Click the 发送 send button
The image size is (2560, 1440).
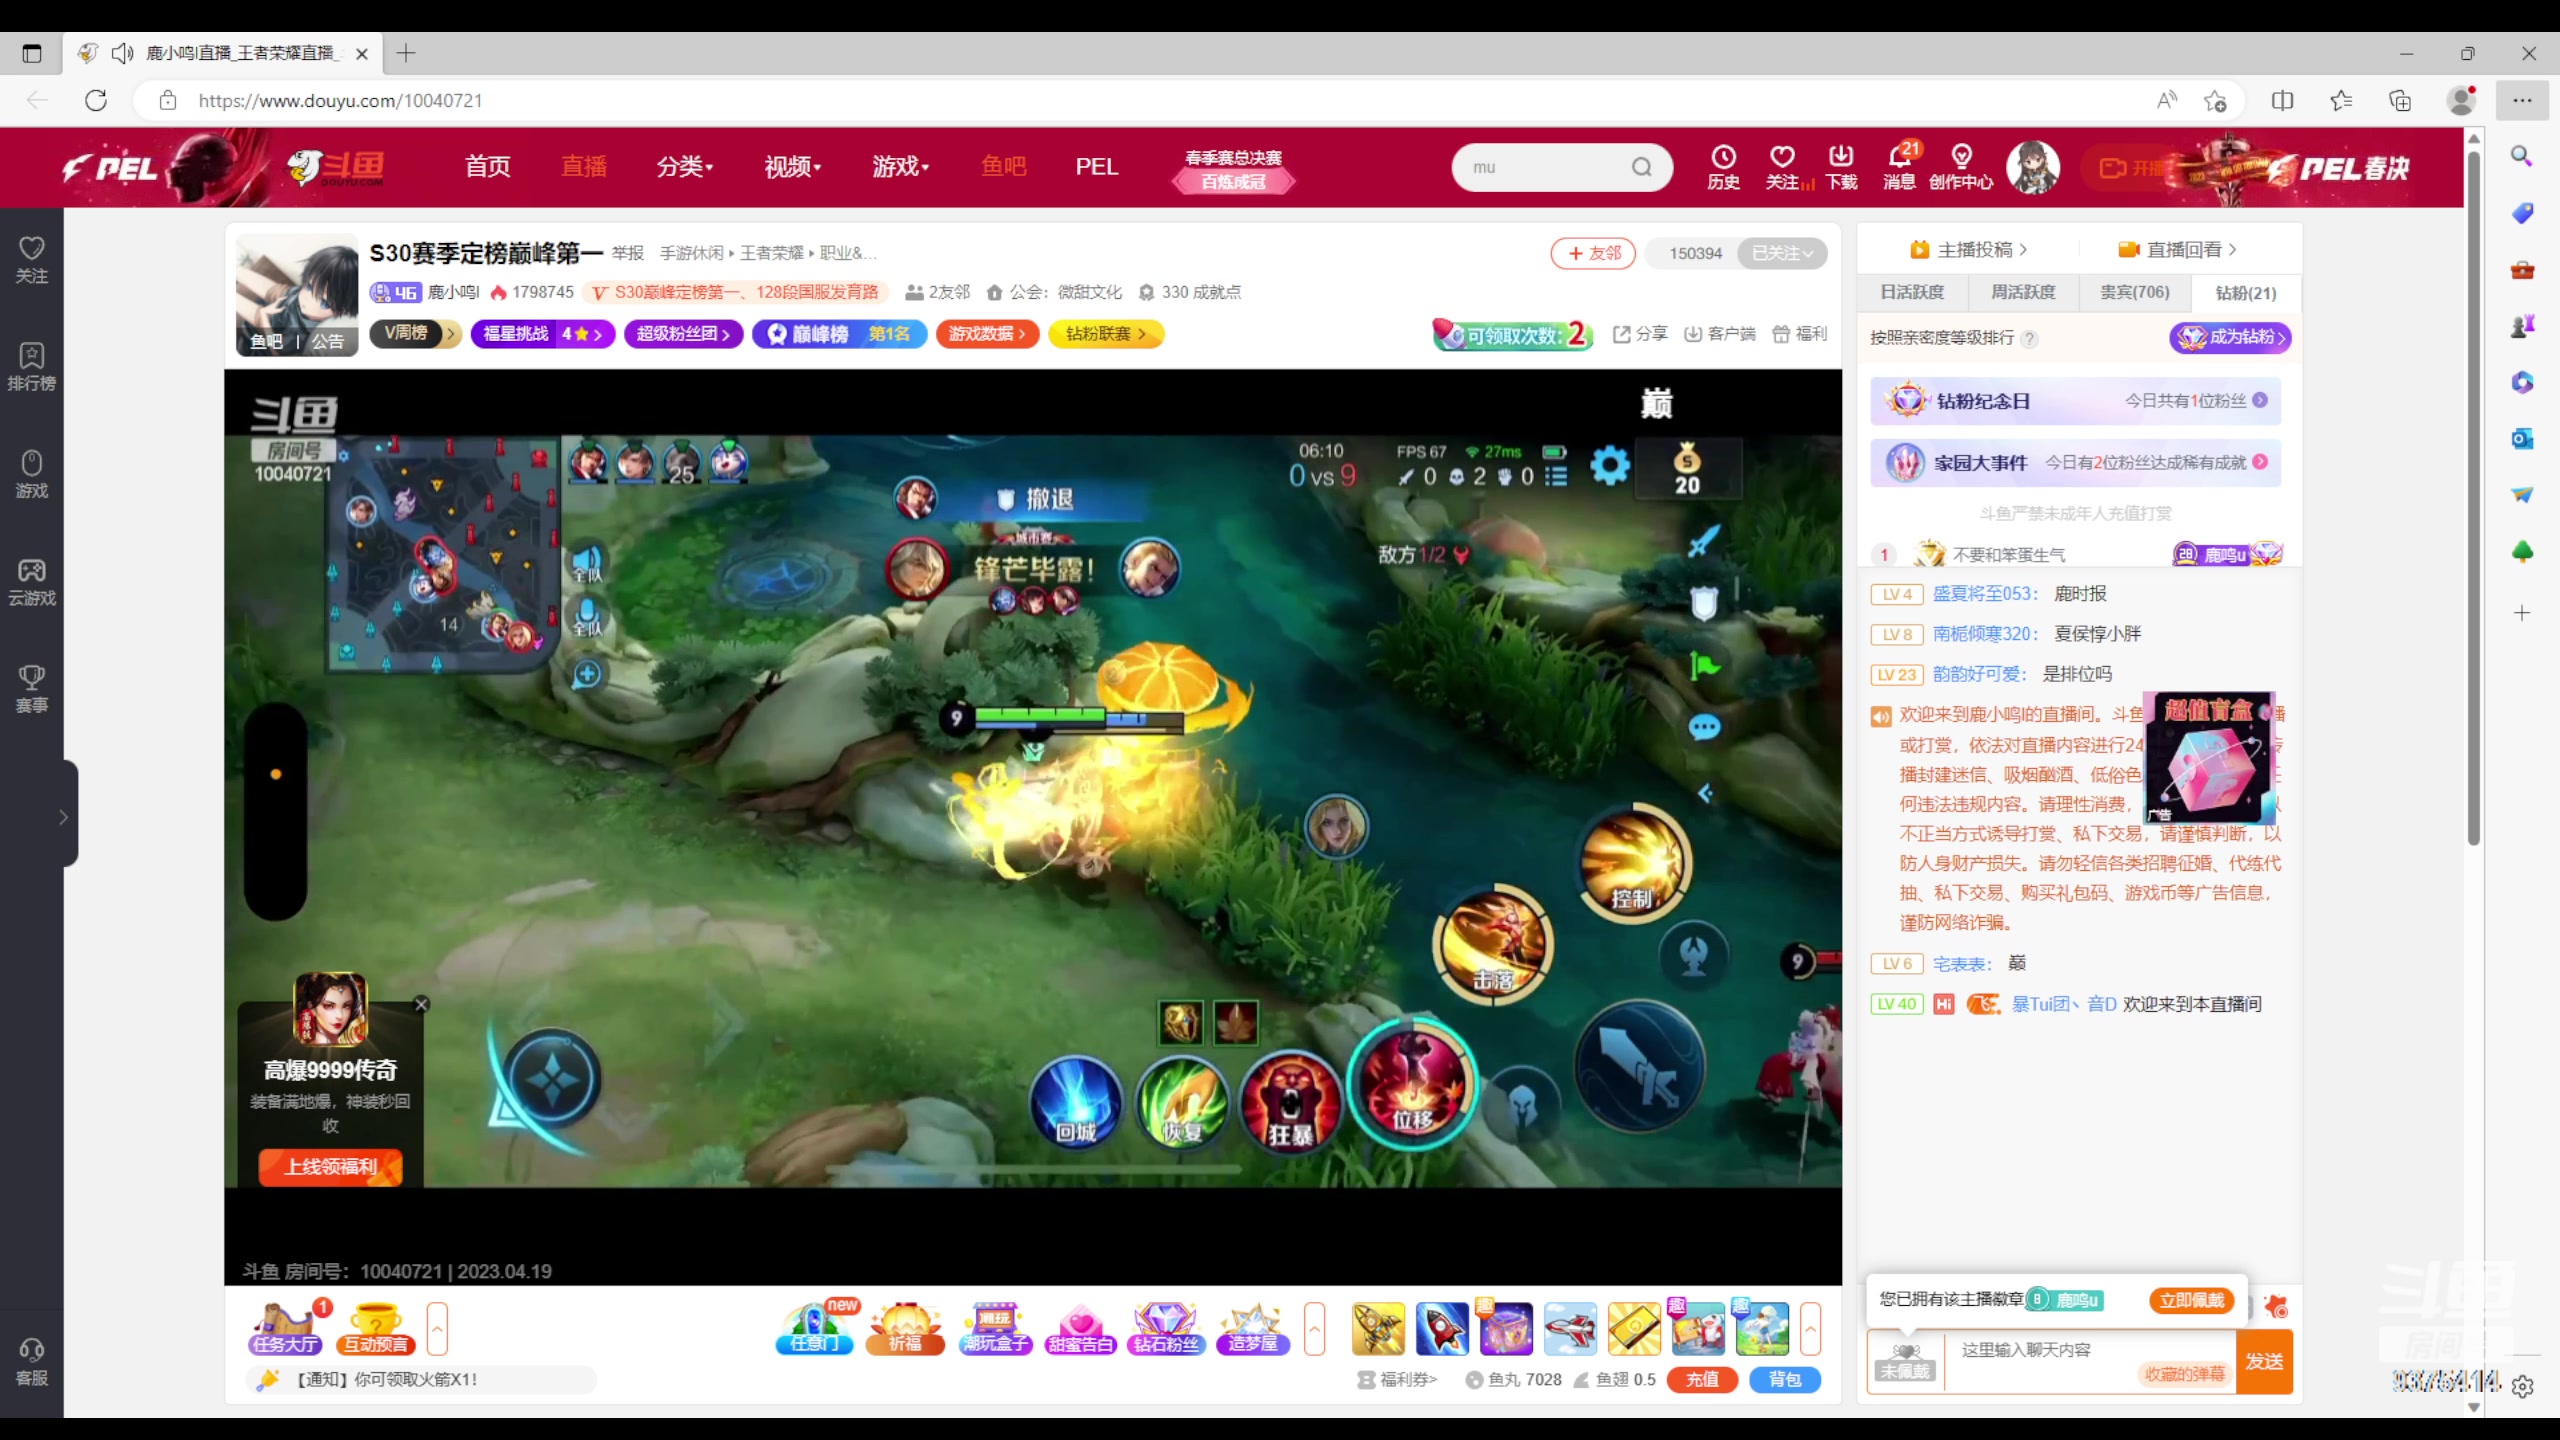2263,1361
